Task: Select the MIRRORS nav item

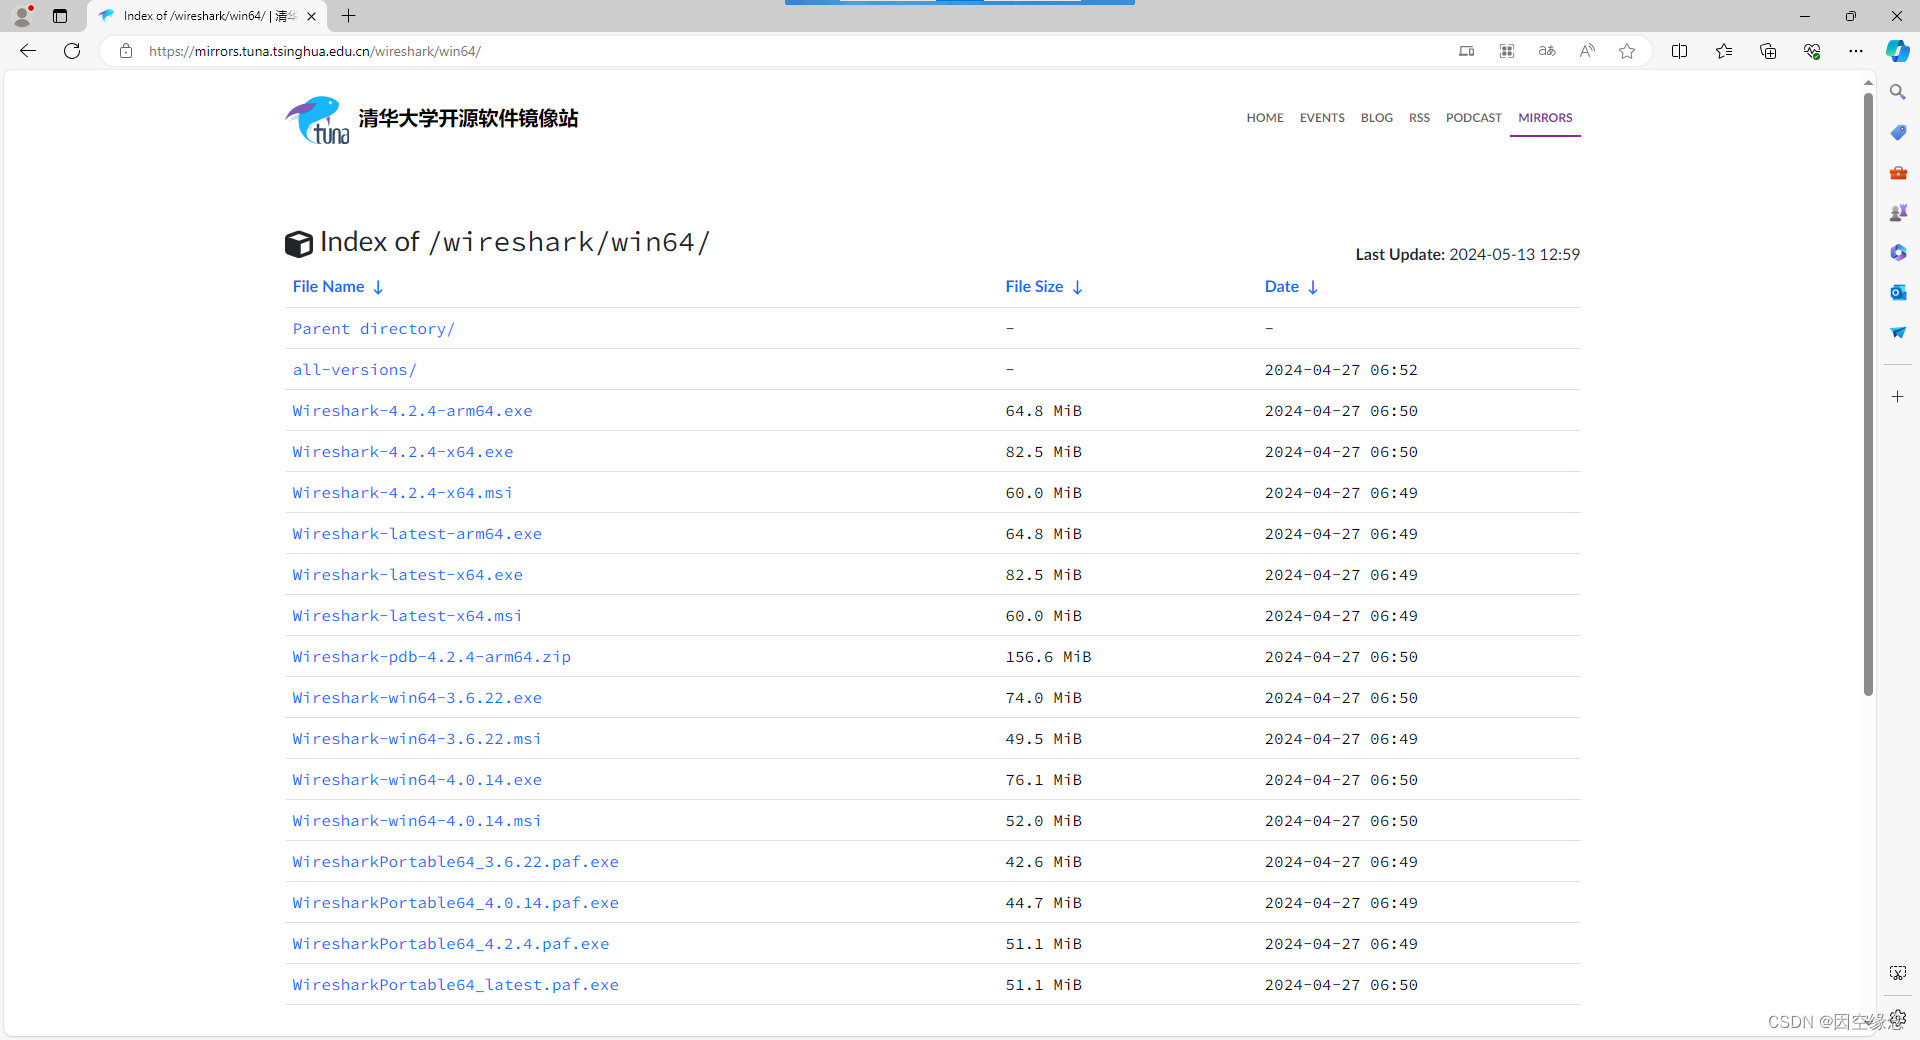Action: coord(1545,118)
